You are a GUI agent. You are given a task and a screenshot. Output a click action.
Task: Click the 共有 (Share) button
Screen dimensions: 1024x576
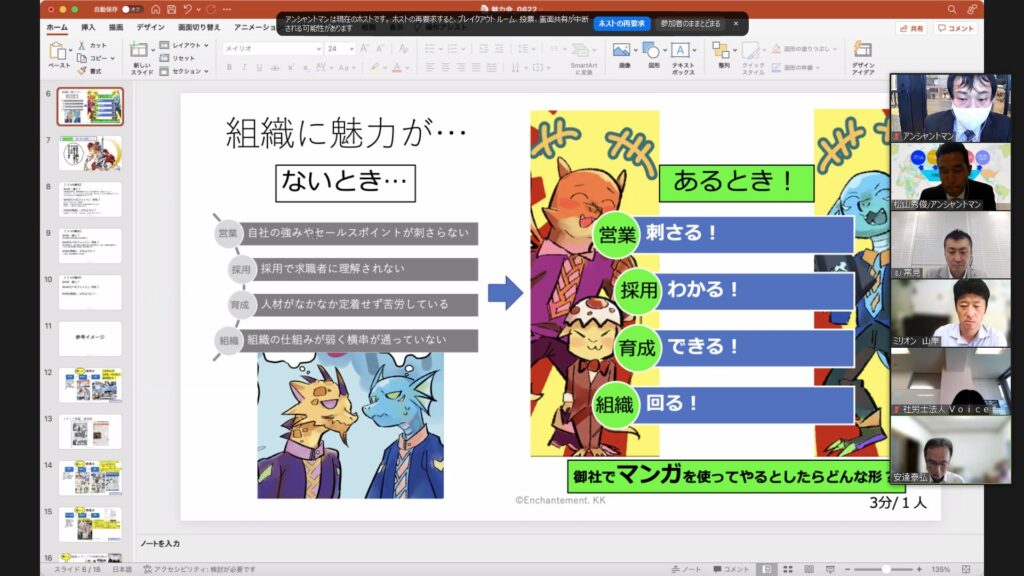click(912, 29)
